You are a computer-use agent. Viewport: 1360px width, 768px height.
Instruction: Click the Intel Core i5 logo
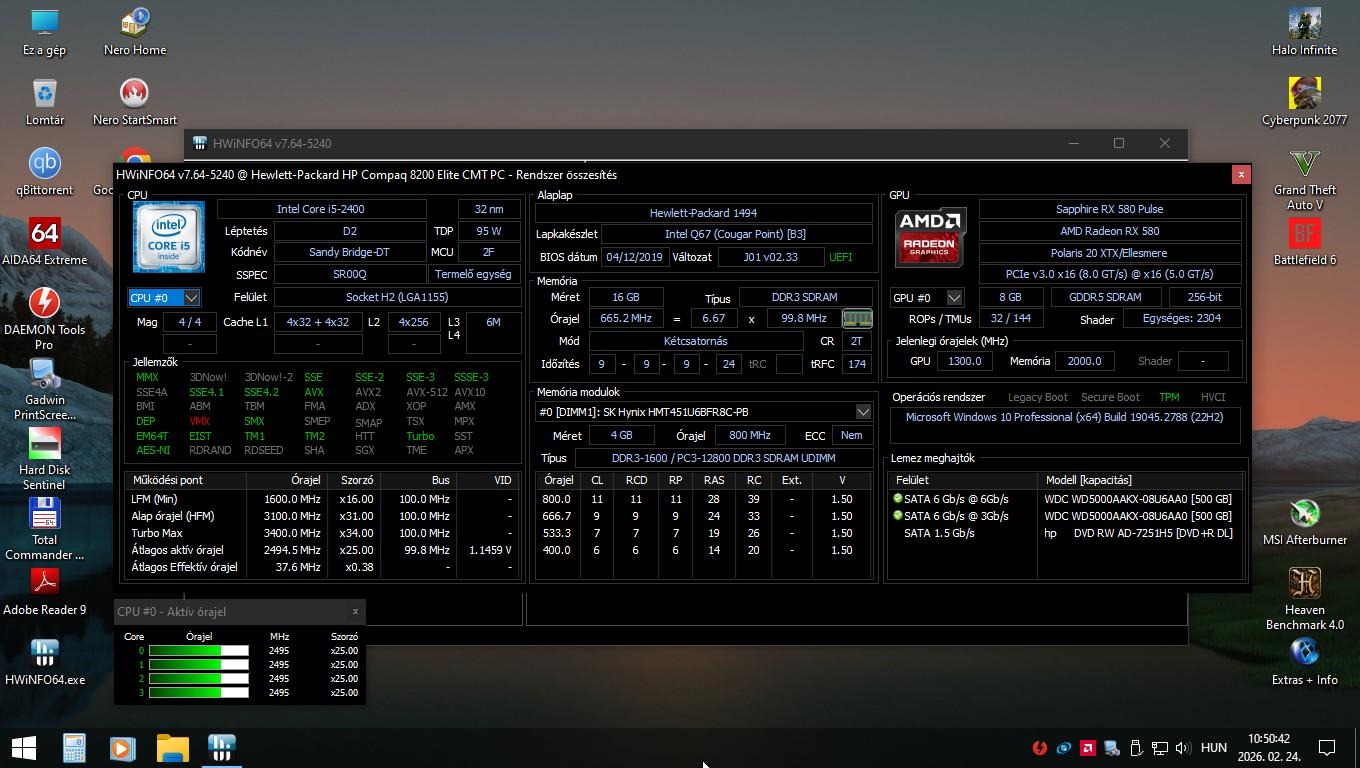[169, 237]
